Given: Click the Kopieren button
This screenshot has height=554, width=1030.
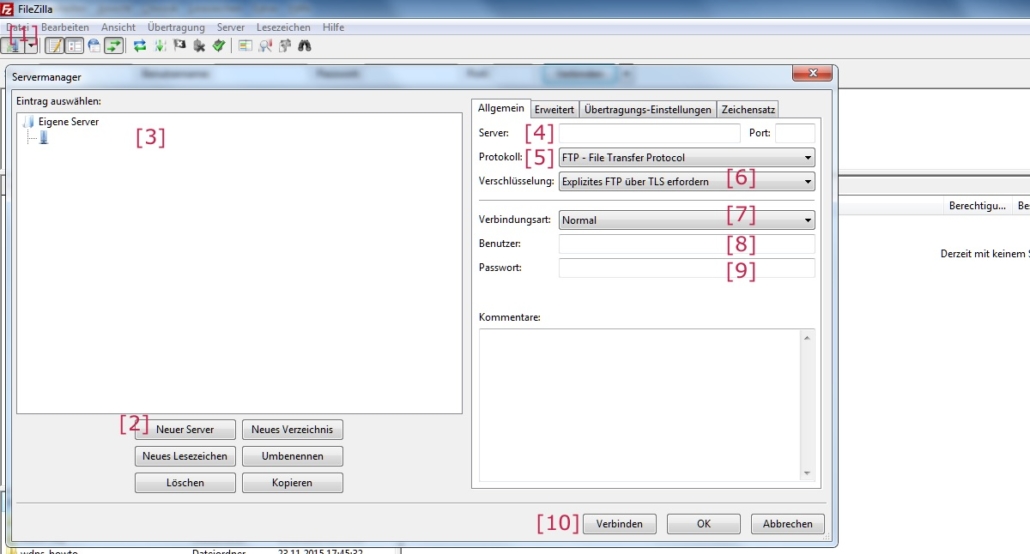Looking at the screenshot, I should [x=292, y=483].
